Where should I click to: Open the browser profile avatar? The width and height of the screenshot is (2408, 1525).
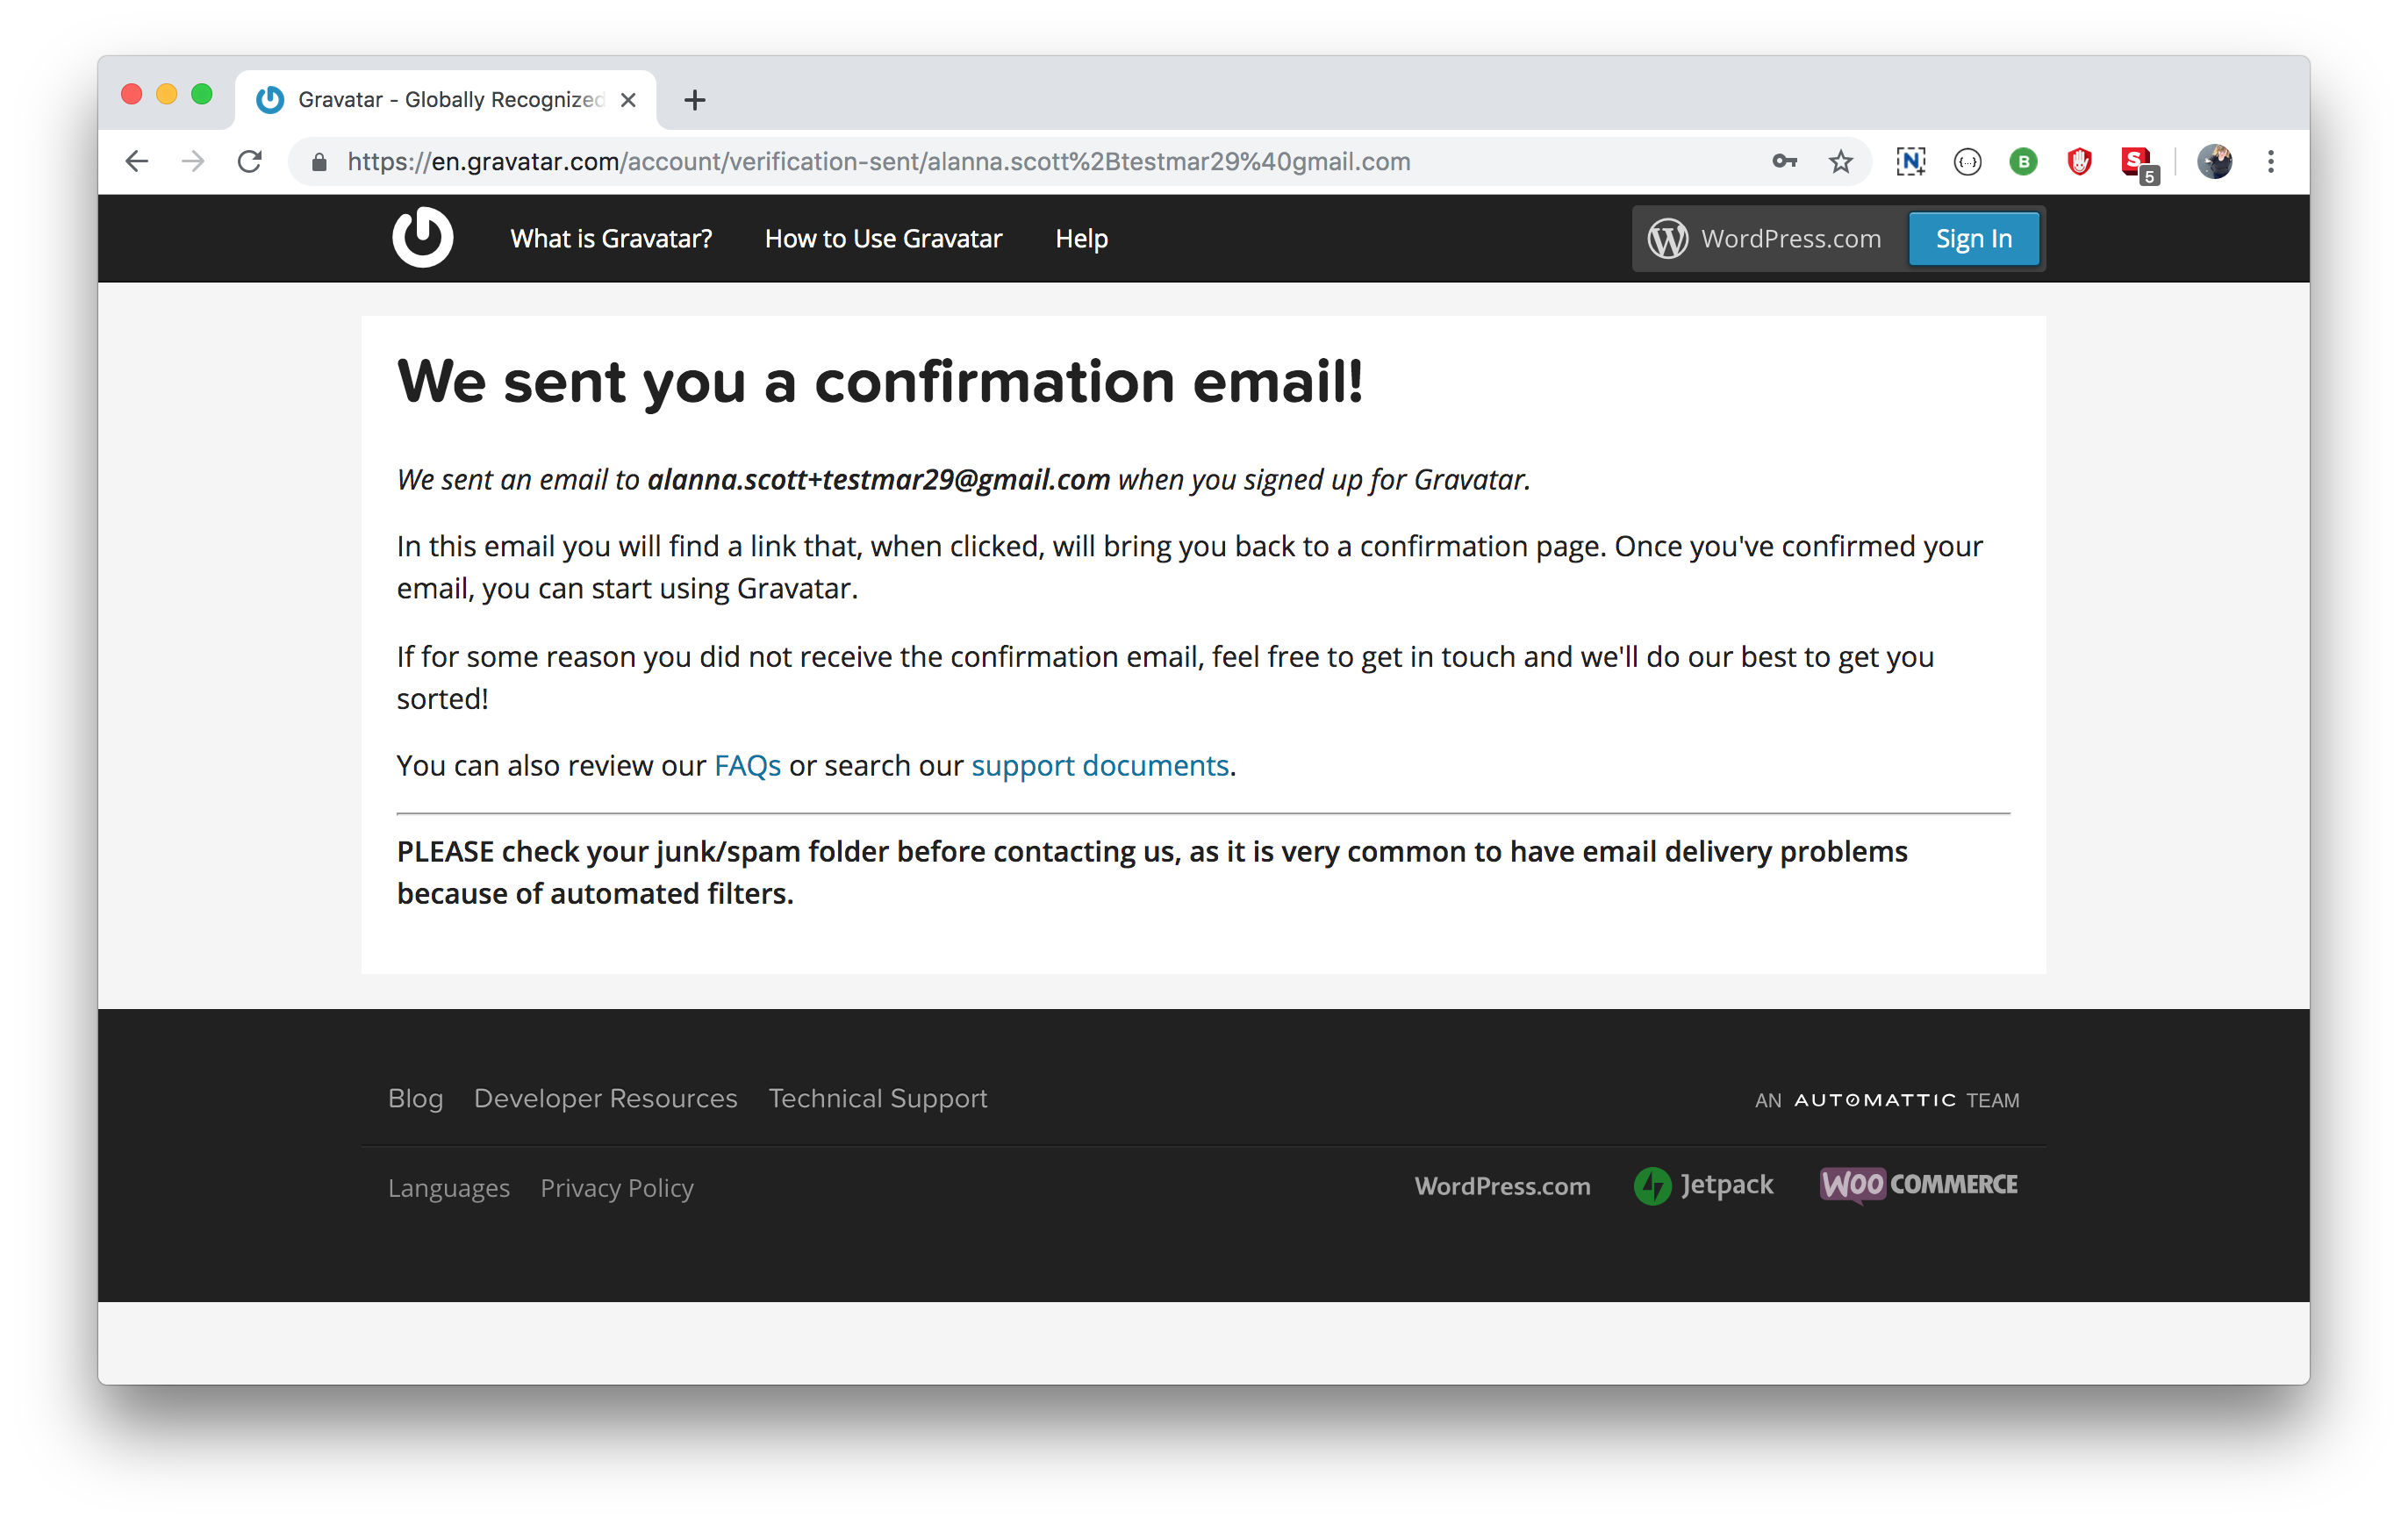(x=2214, y=161)
